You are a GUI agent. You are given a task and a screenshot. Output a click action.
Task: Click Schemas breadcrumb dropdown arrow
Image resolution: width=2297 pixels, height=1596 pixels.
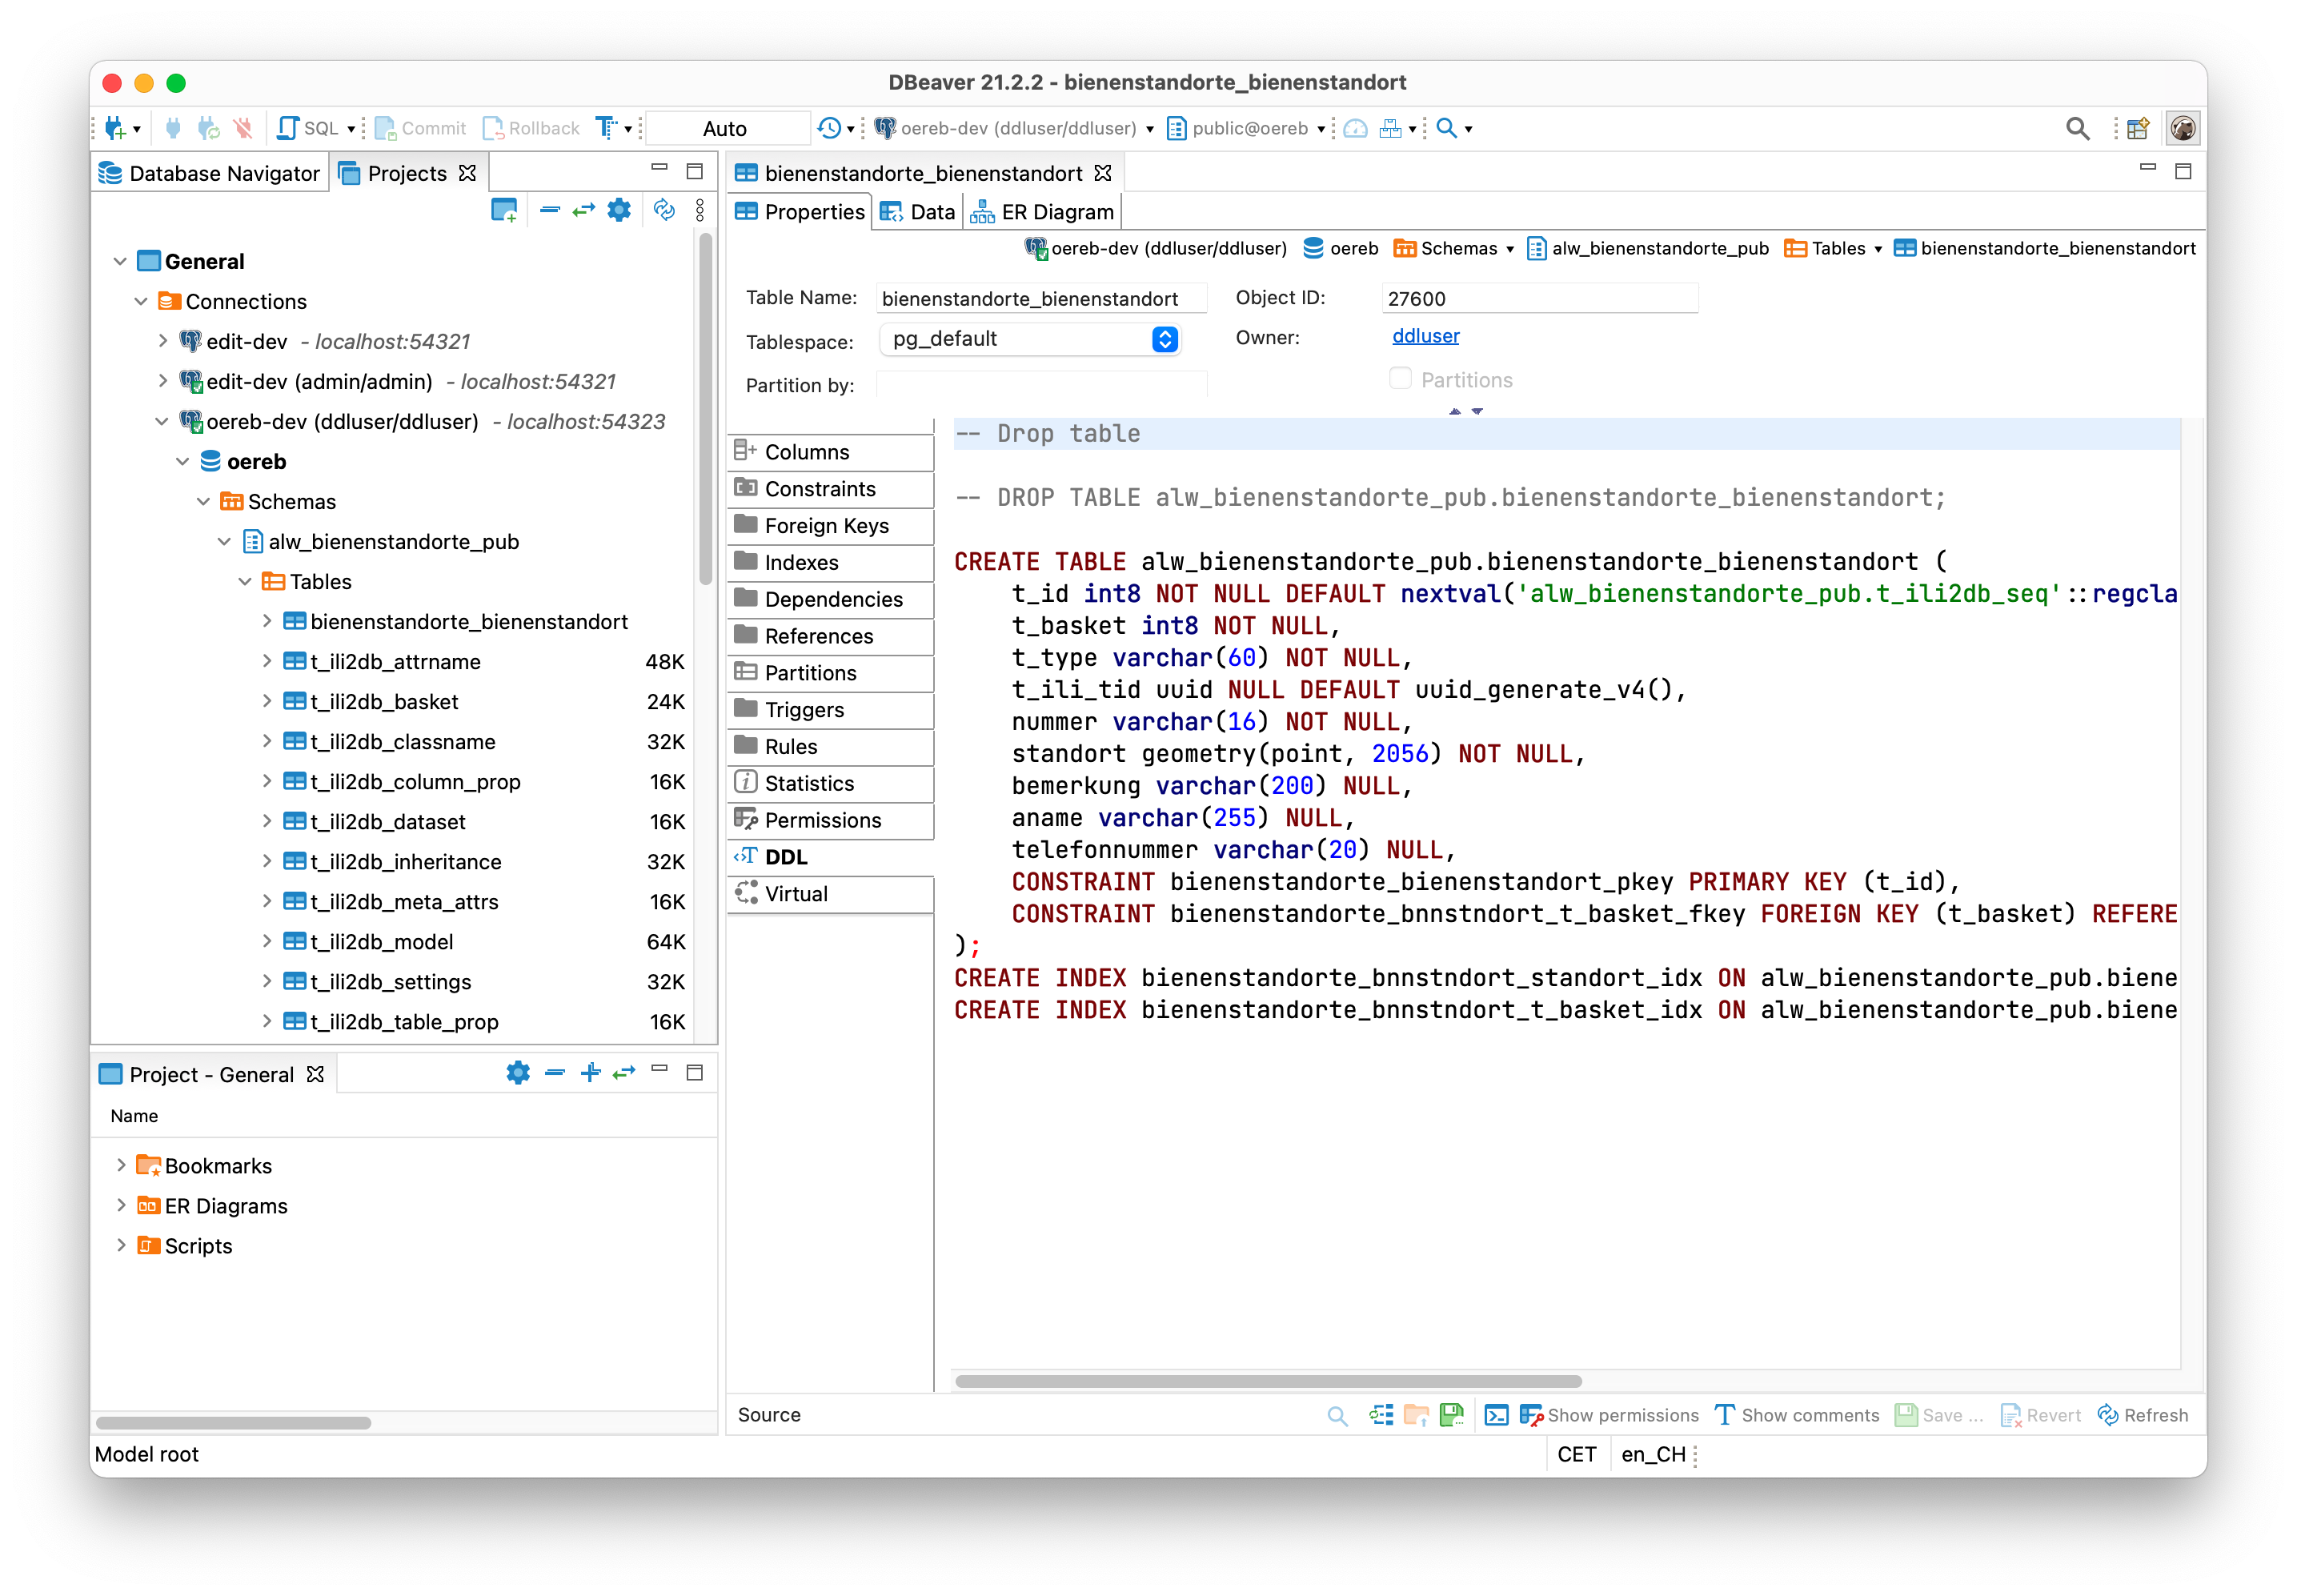(x=1509, y=249)
